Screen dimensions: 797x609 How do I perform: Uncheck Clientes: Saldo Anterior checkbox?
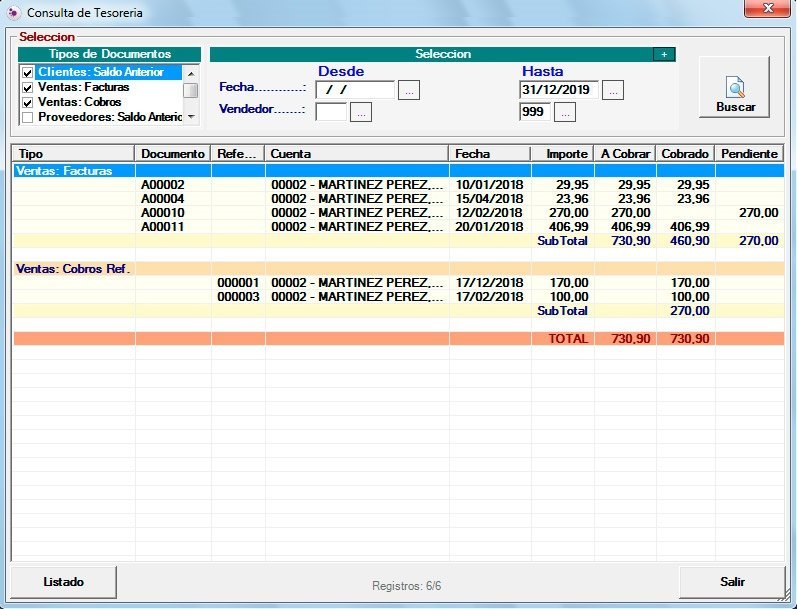pos(28,73)
